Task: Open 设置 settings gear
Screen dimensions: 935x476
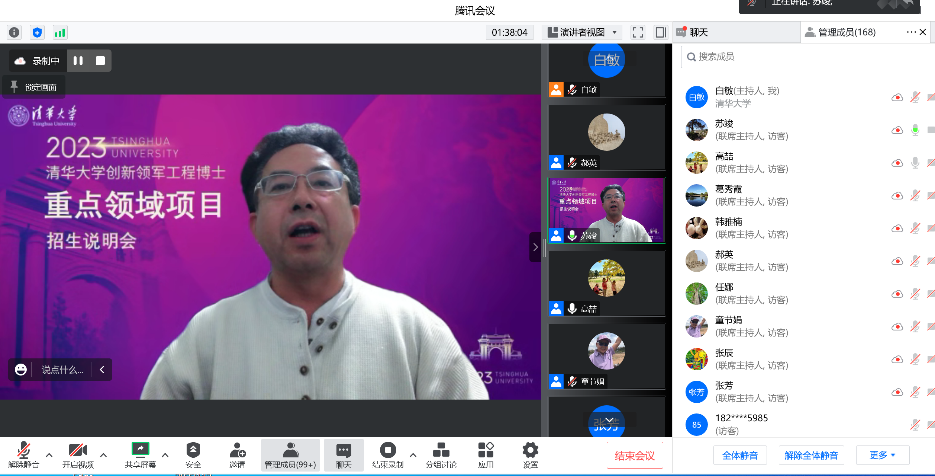Action: [x=530, y=455]
